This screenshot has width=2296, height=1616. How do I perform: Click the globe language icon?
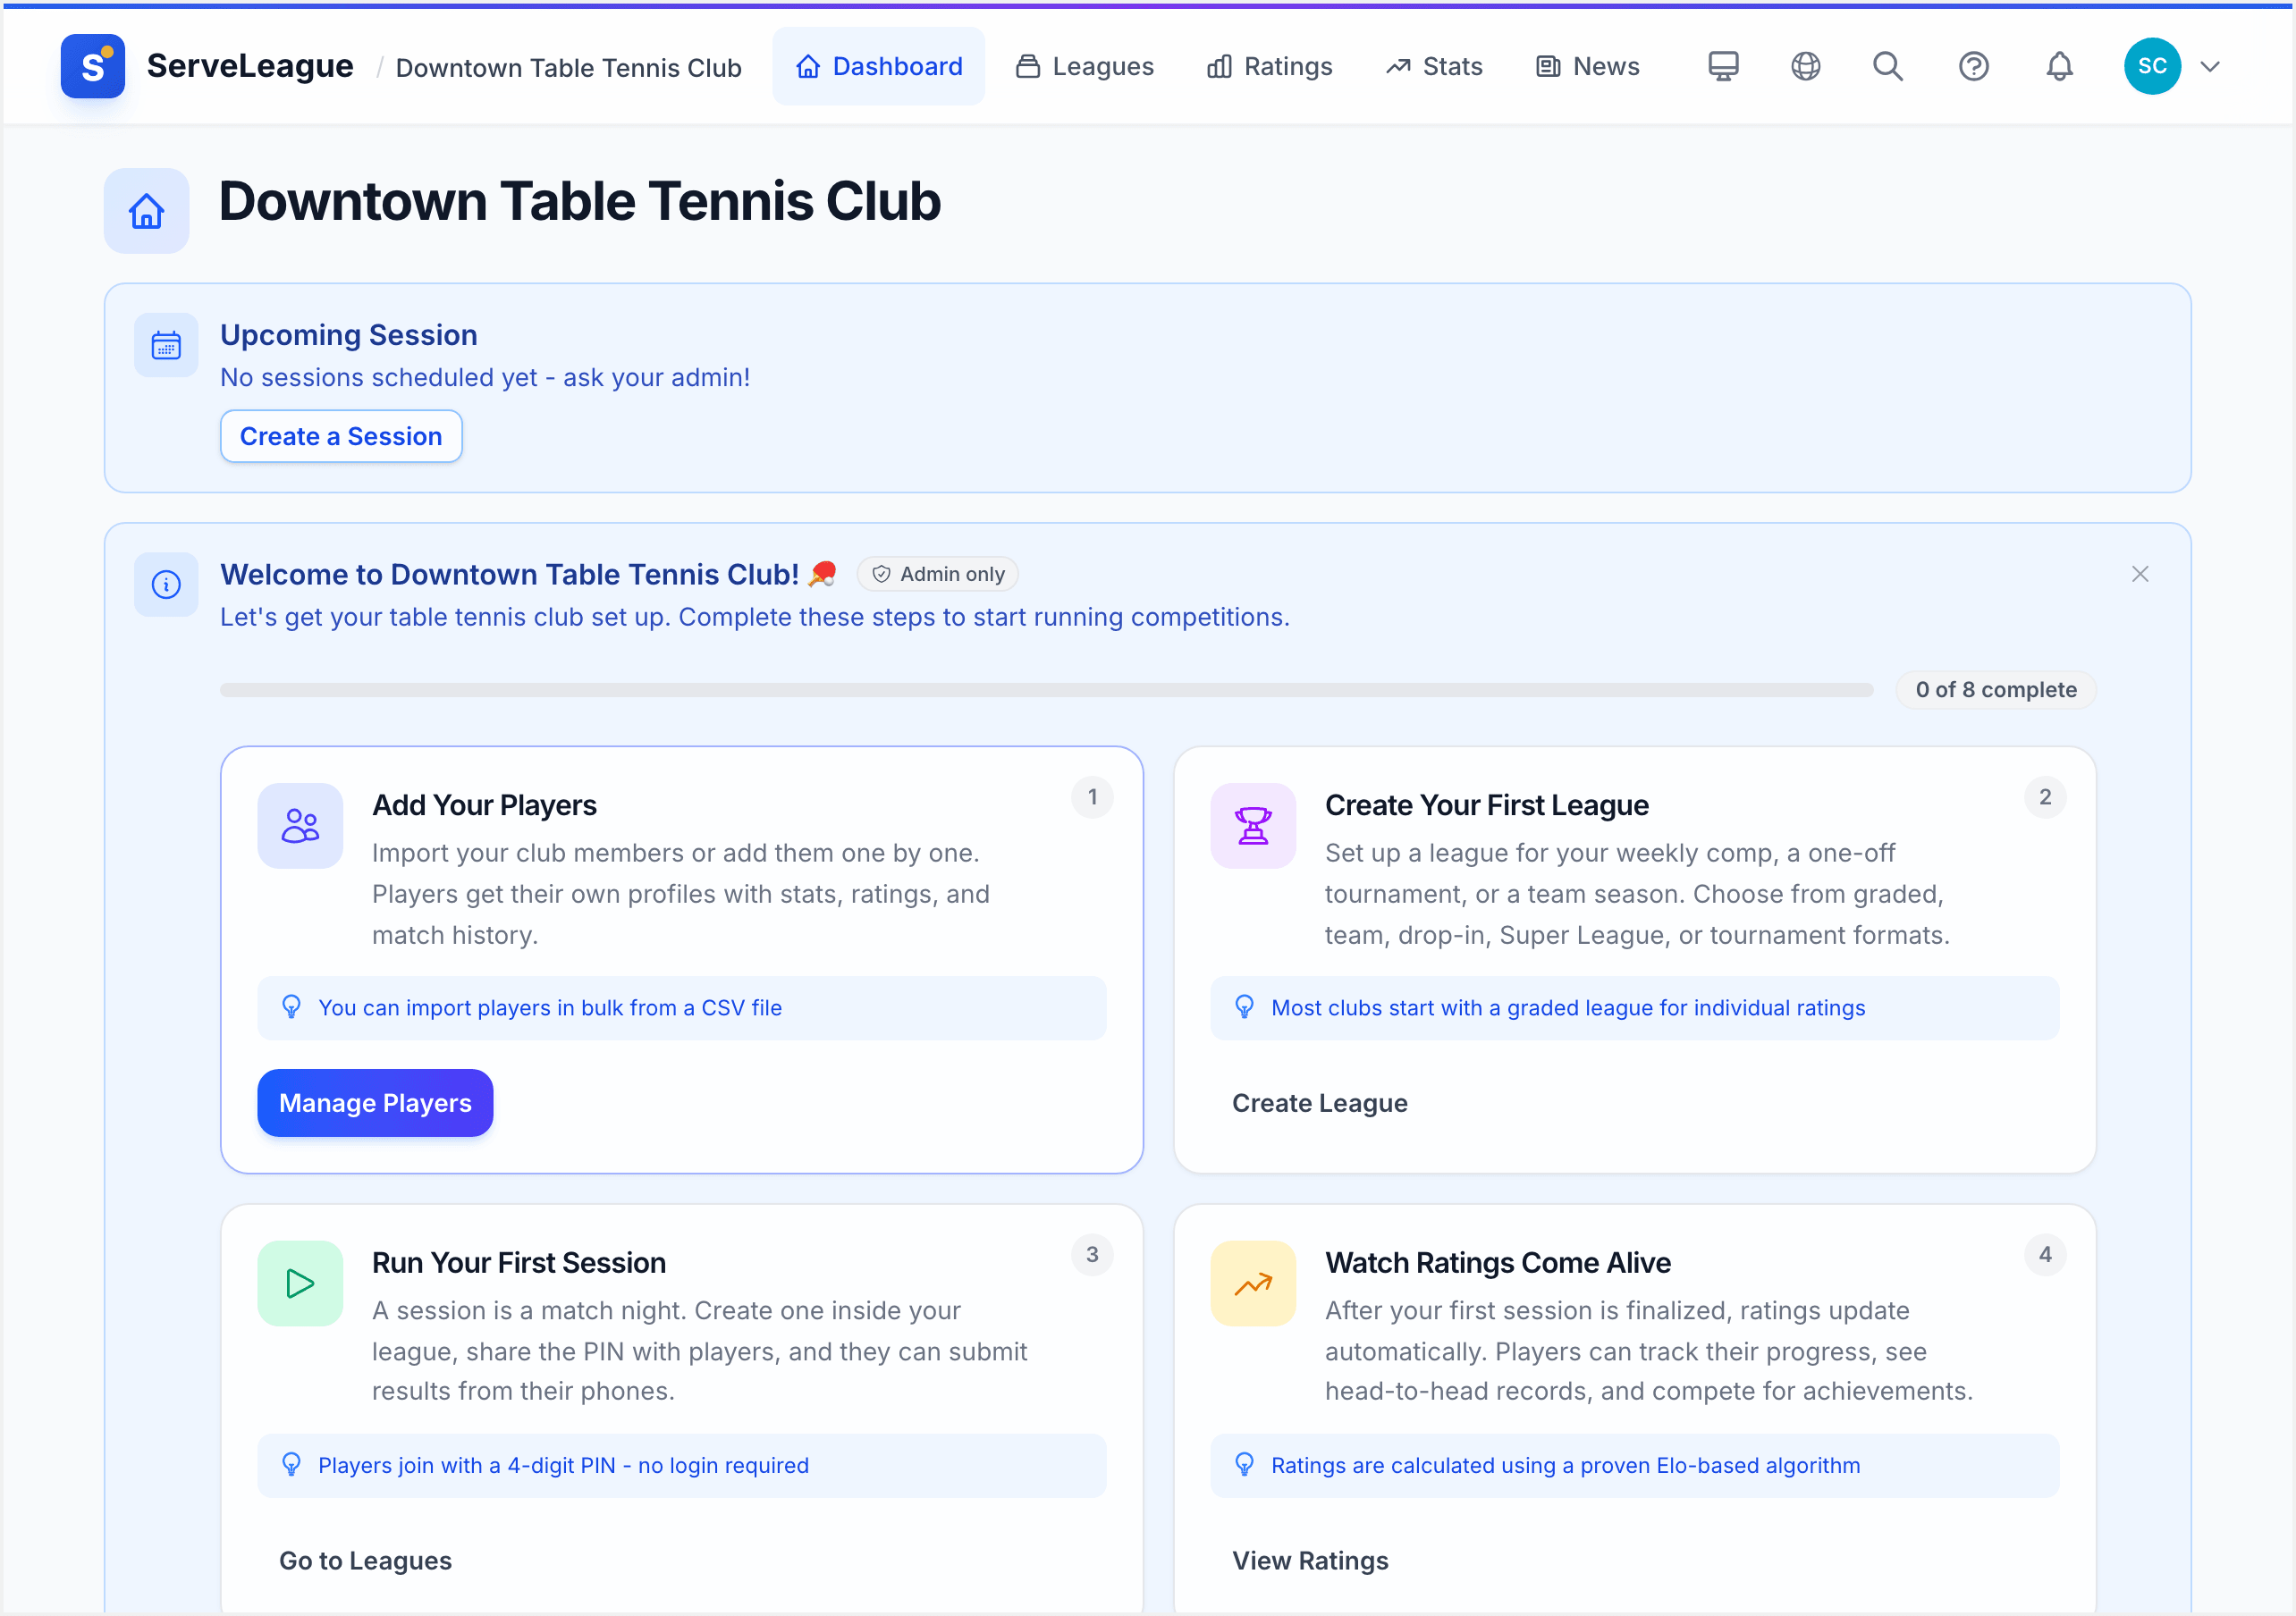[1805, 66]
